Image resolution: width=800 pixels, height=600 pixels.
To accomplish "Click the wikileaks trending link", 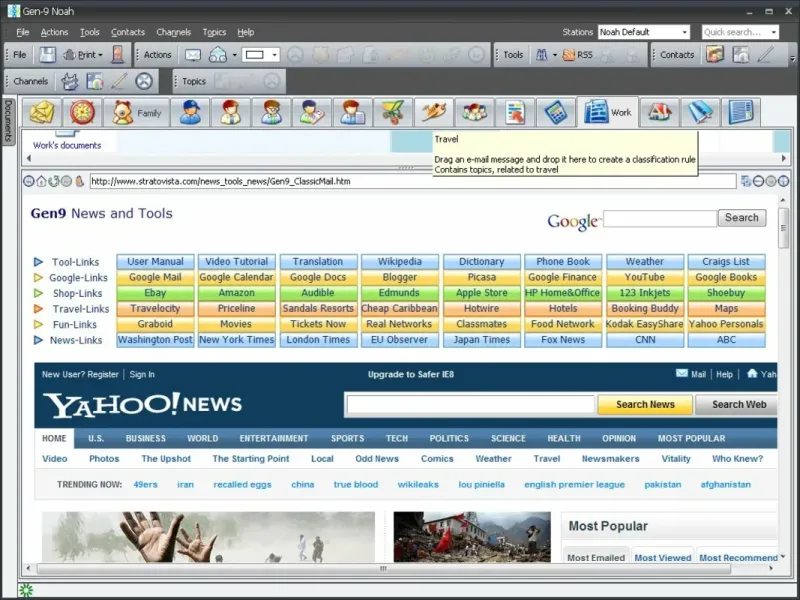I will [418, 484].
